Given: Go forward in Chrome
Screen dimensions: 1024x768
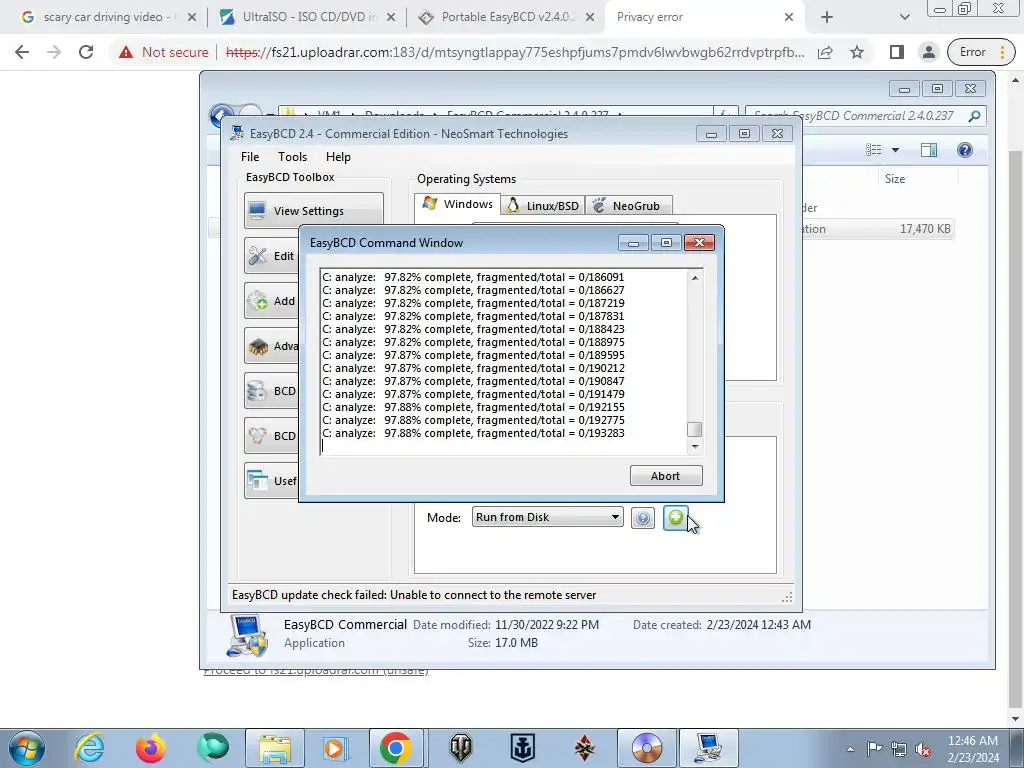Looking at the screenshot, I should (54, 52).
